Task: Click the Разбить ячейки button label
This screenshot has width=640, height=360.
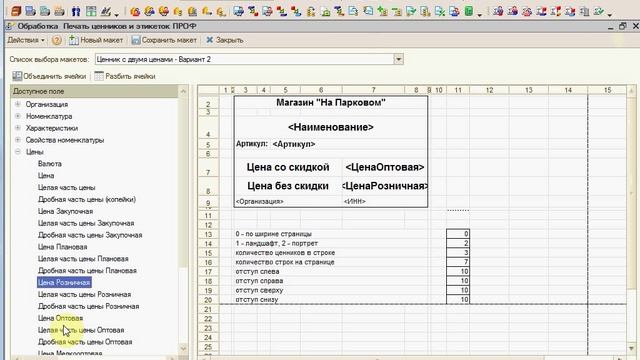Action: 130,76
